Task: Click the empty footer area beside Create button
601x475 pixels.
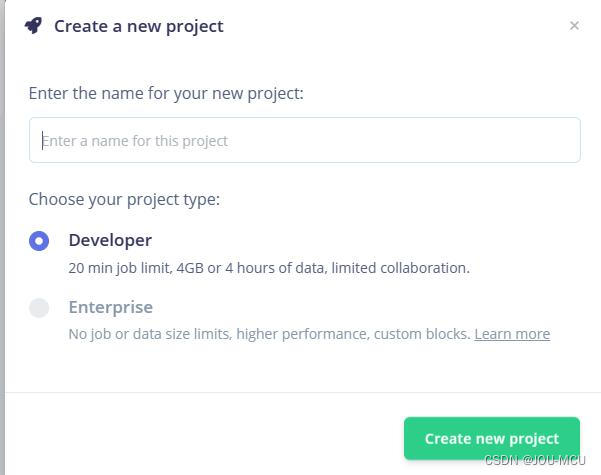Action: pos(200,438)
